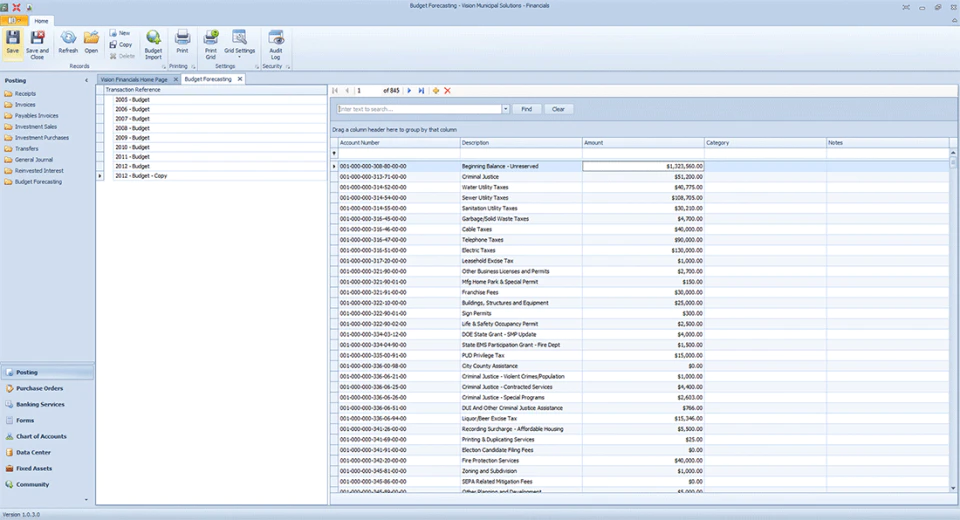Click the Save and Close icon
This screenshot has height=520, width=960.
tap(37, 39)
